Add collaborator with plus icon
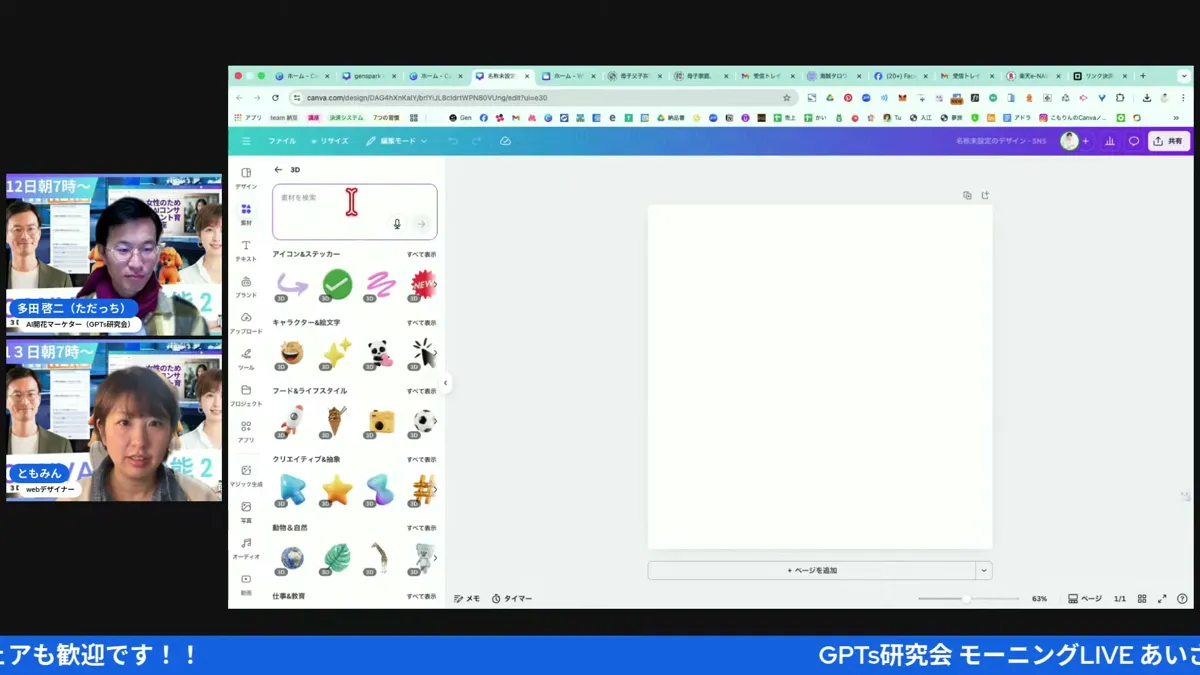 pos(1086,141)
